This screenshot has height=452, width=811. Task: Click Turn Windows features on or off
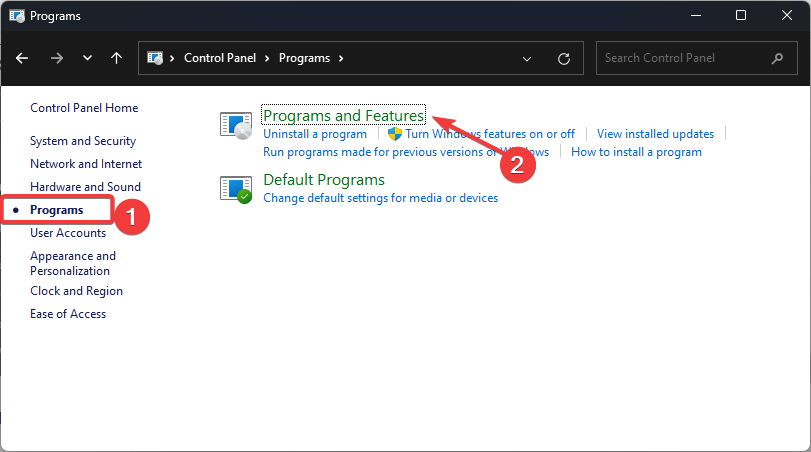(x=490, y=134)
